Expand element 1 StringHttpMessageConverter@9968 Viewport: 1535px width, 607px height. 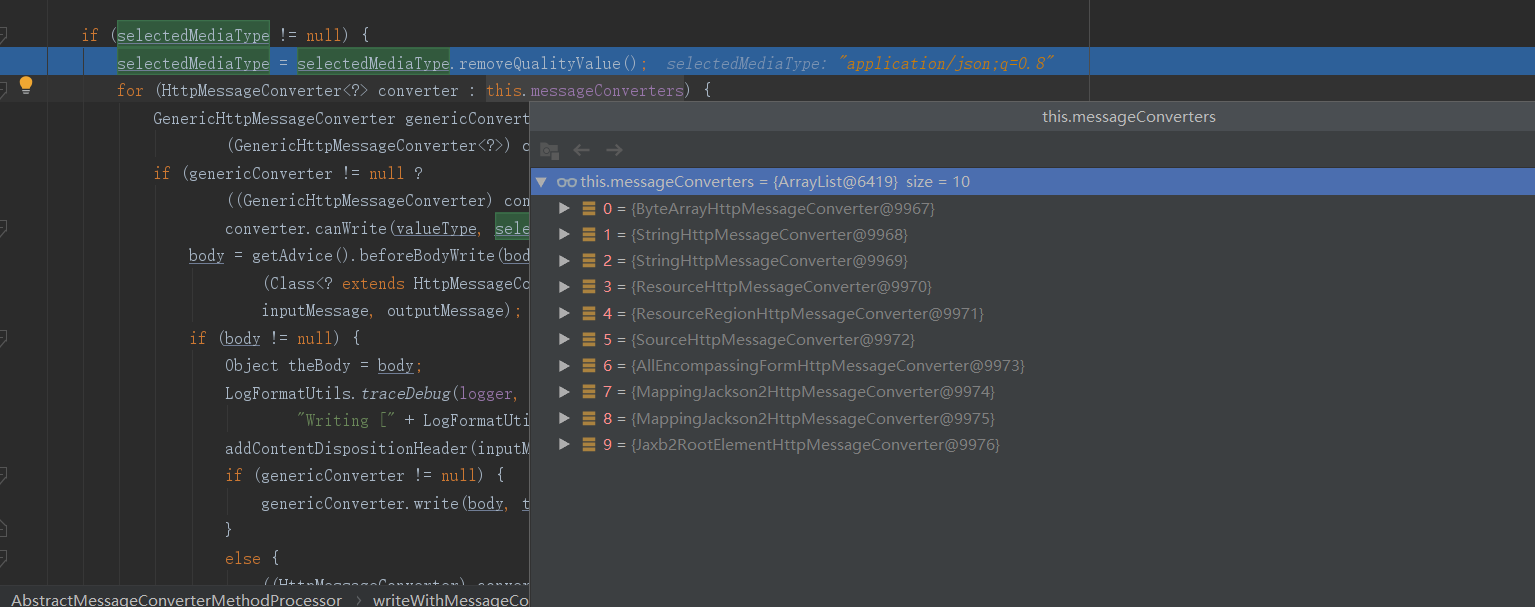(564, 235)
